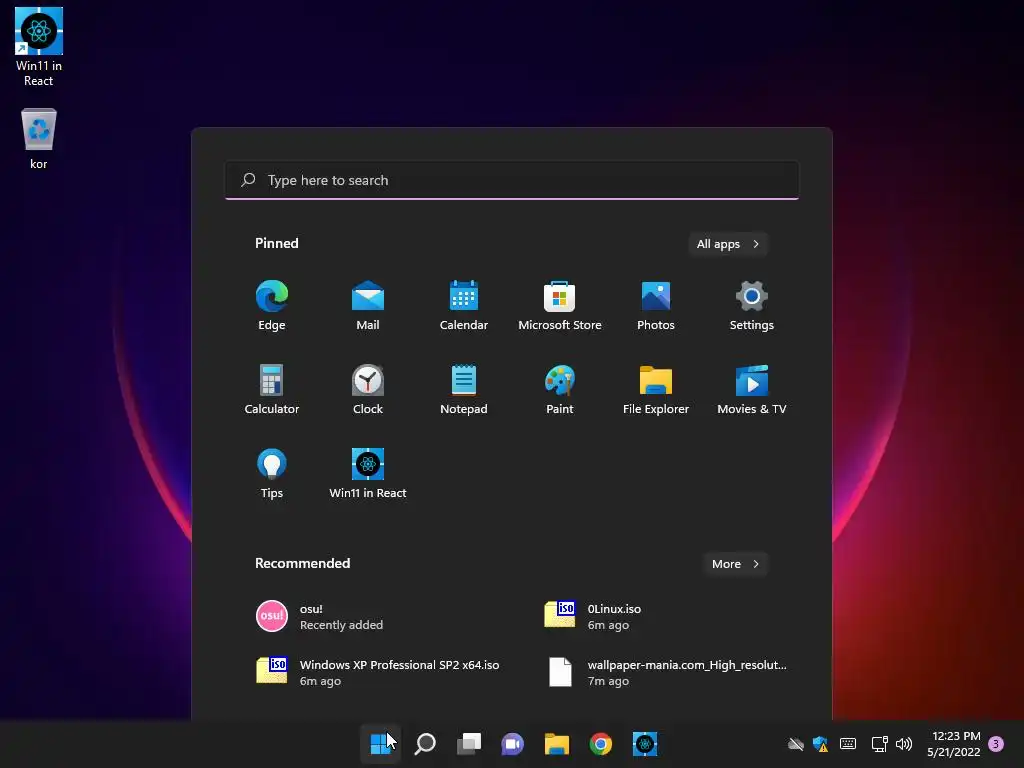Screen dimensions: 1024x768
Task: Open pinned Win11 in React app
Action: 368,474
